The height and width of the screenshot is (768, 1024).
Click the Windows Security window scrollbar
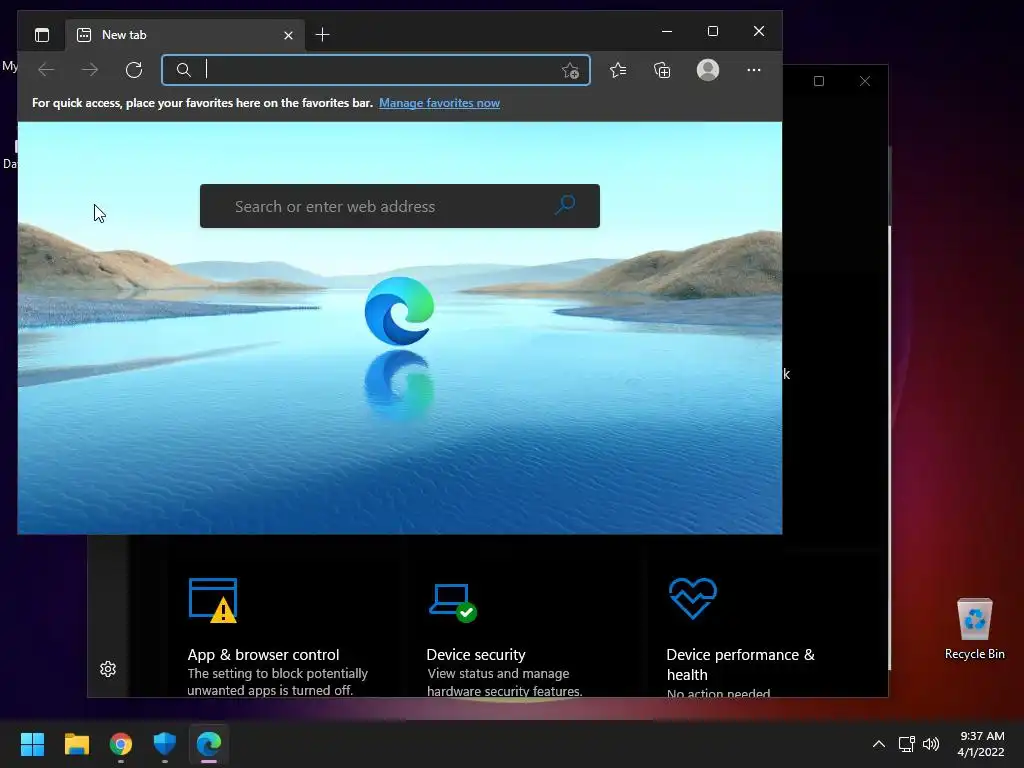[889, 447]
